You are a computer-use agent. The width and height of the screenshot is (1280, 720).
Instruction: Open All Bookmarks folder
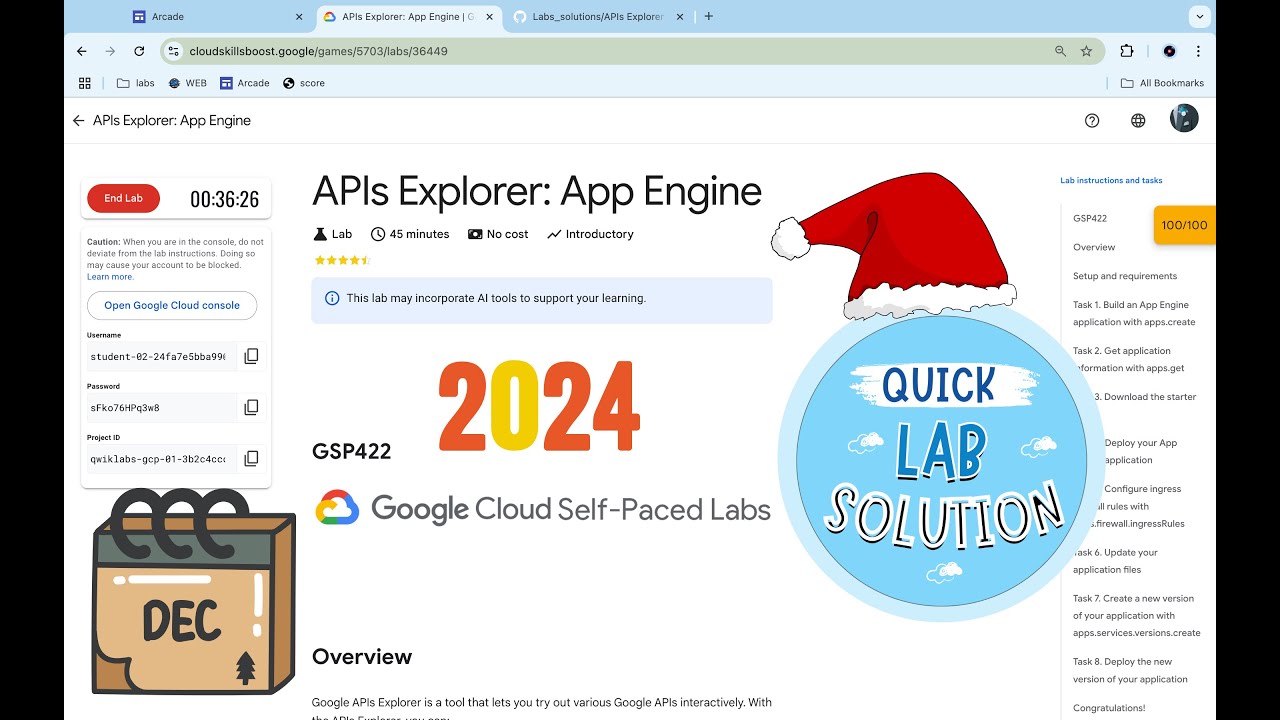1162,83
